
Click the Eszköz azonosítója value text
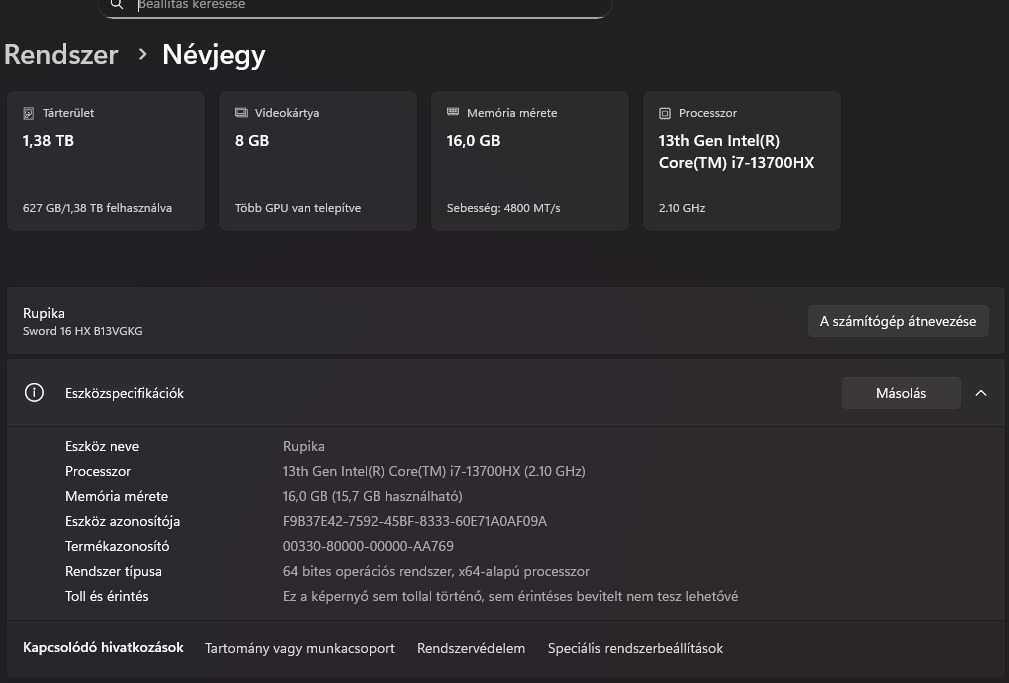coord(415,521)
